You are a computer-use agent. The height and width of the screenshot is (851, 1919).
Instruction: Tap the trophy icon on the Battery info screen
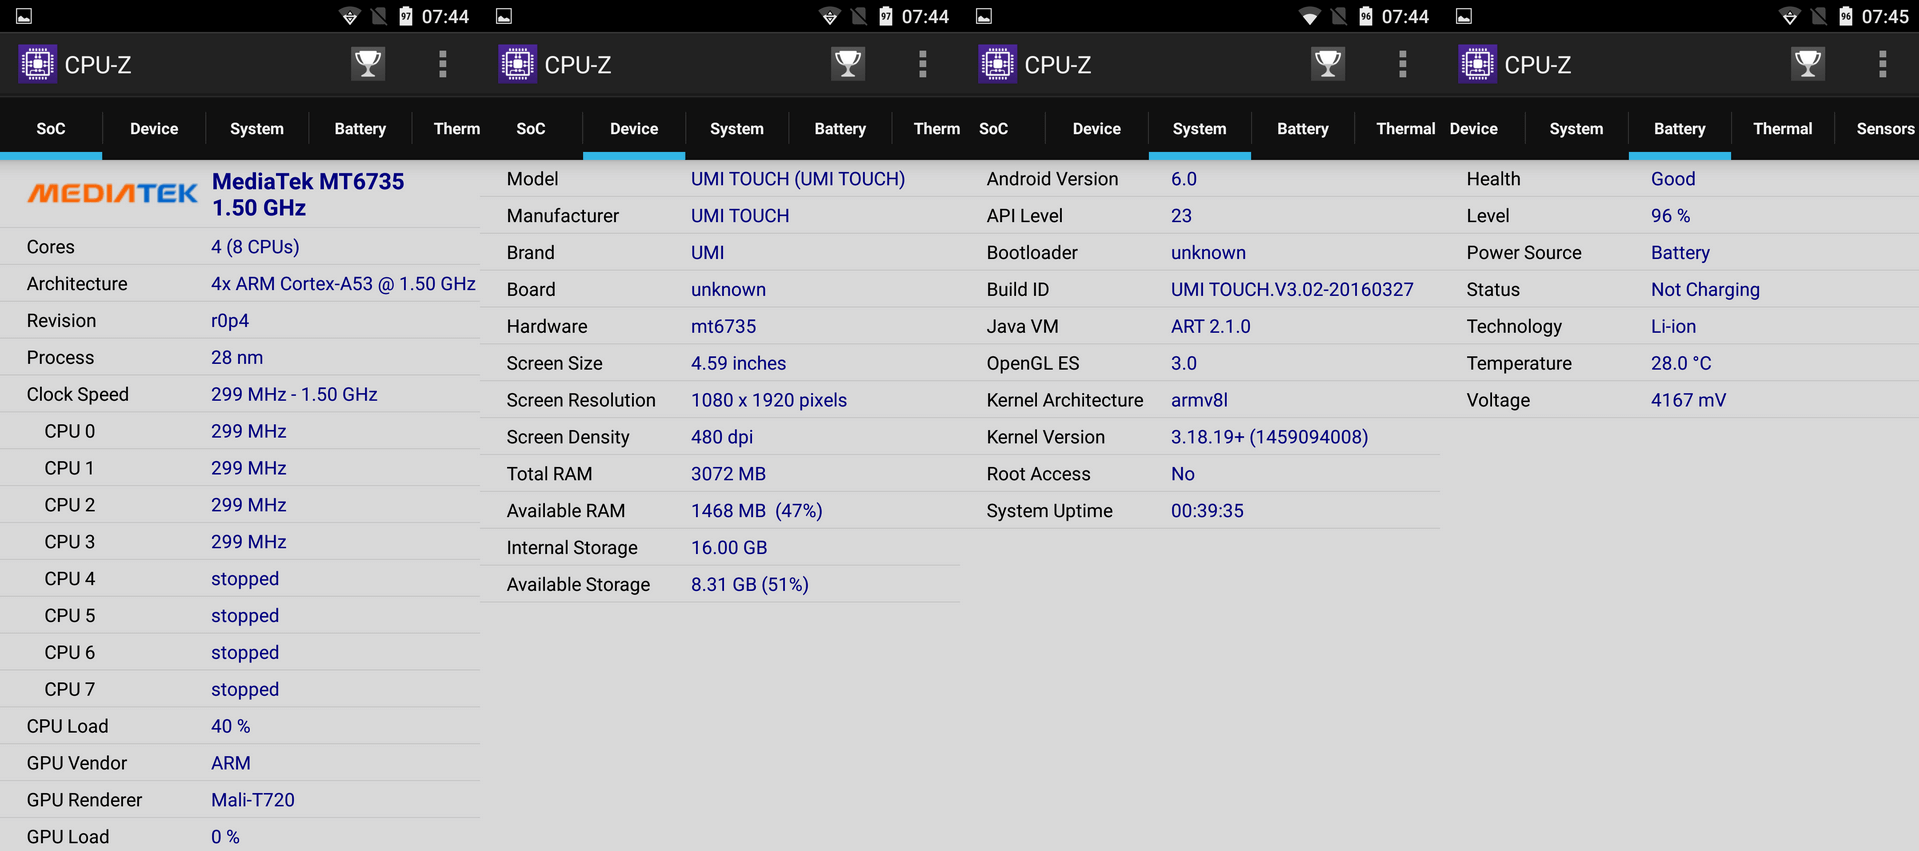1808,64
